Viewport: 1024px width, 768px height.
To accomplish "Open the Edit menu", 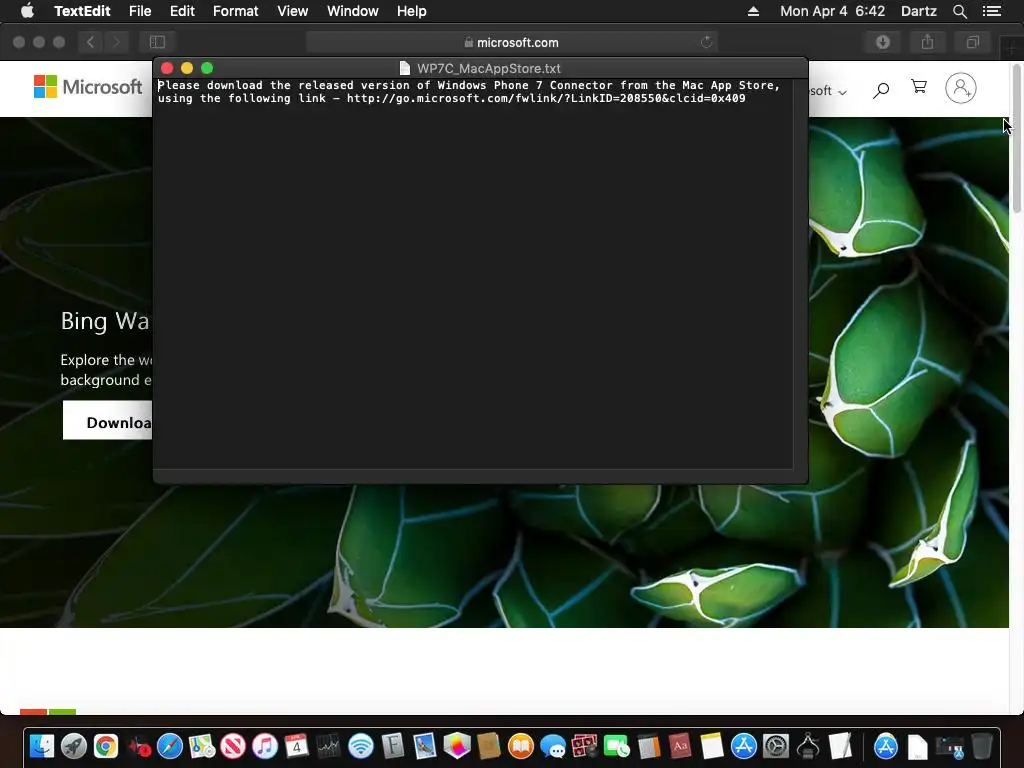I will pyautogui.click(x=182, y=11).
